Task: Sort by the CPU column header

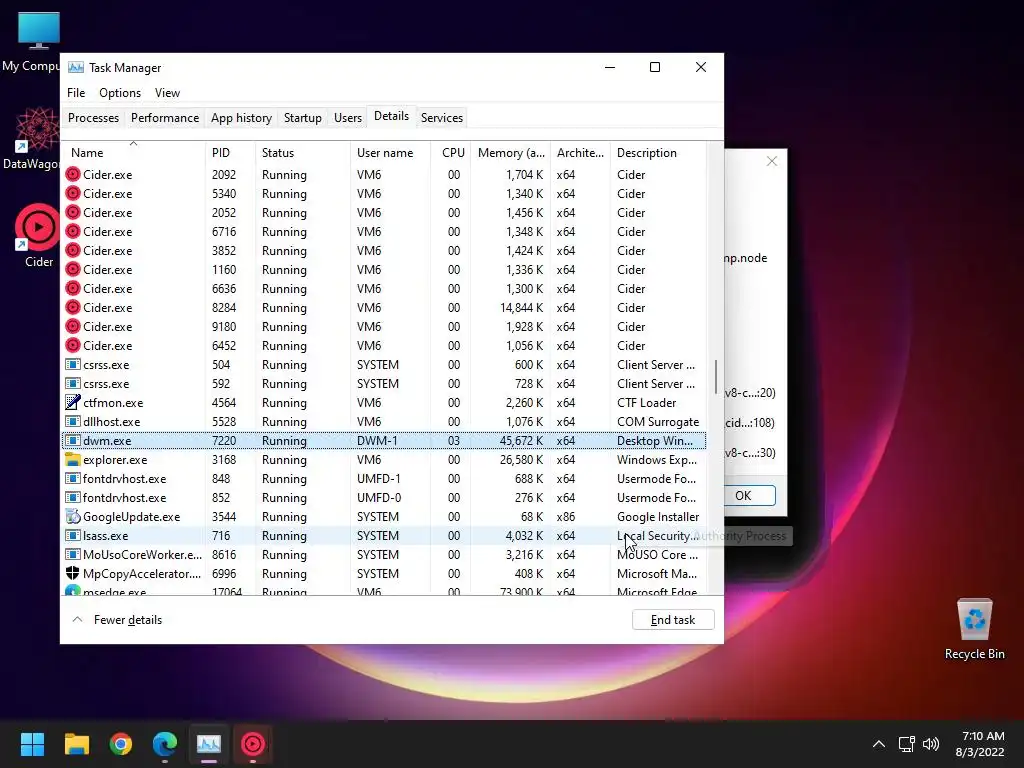Action: pos(451,152)
